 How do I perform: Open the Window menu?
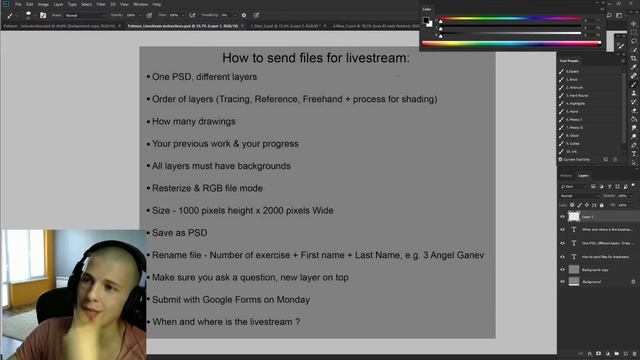pyautogui.click(x=140, y=4)
